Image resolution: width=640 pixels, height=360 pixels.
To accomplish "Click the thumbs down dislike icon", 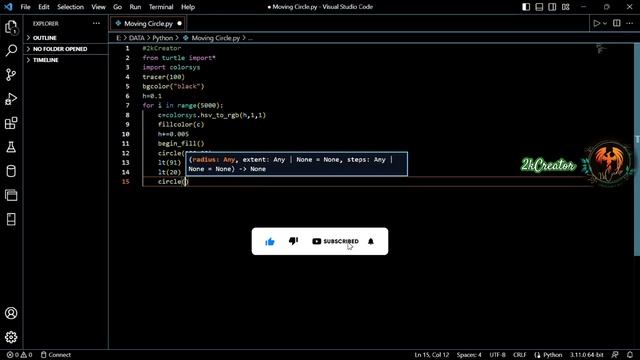I will (293, 241).
